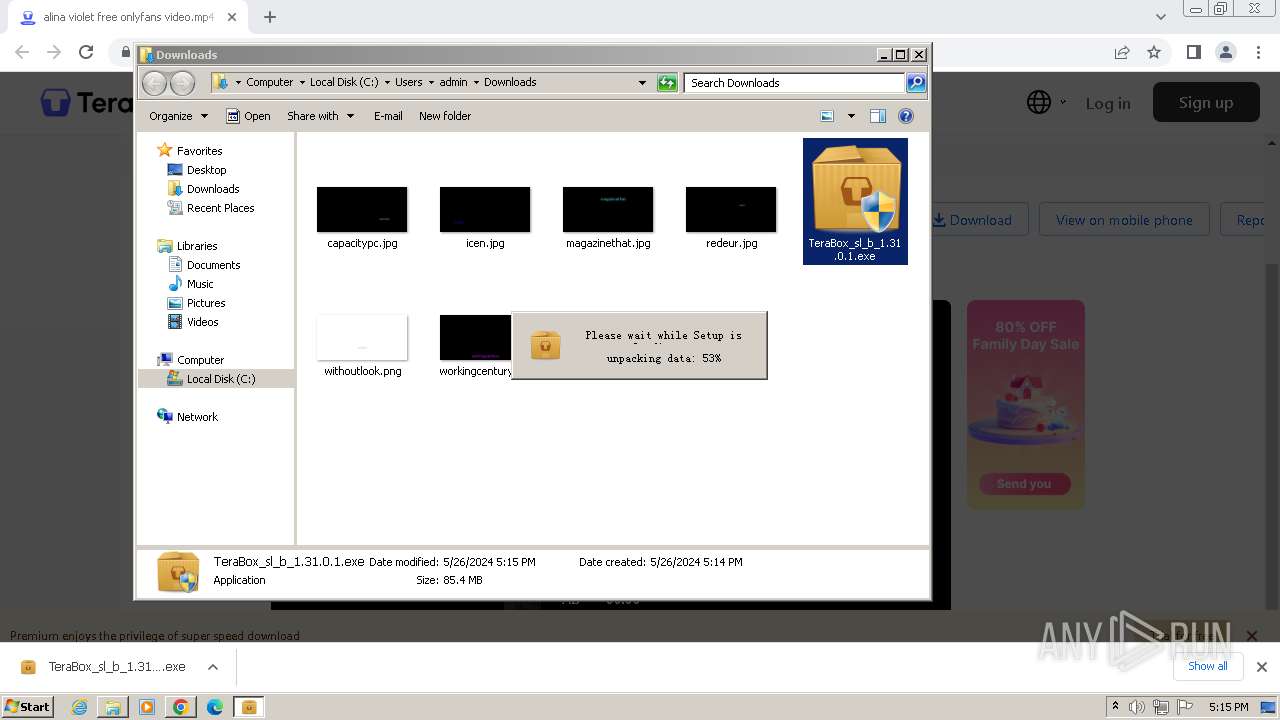
Task: Click E-mail in the Explorer toolbar
Action: click(388, 116)
